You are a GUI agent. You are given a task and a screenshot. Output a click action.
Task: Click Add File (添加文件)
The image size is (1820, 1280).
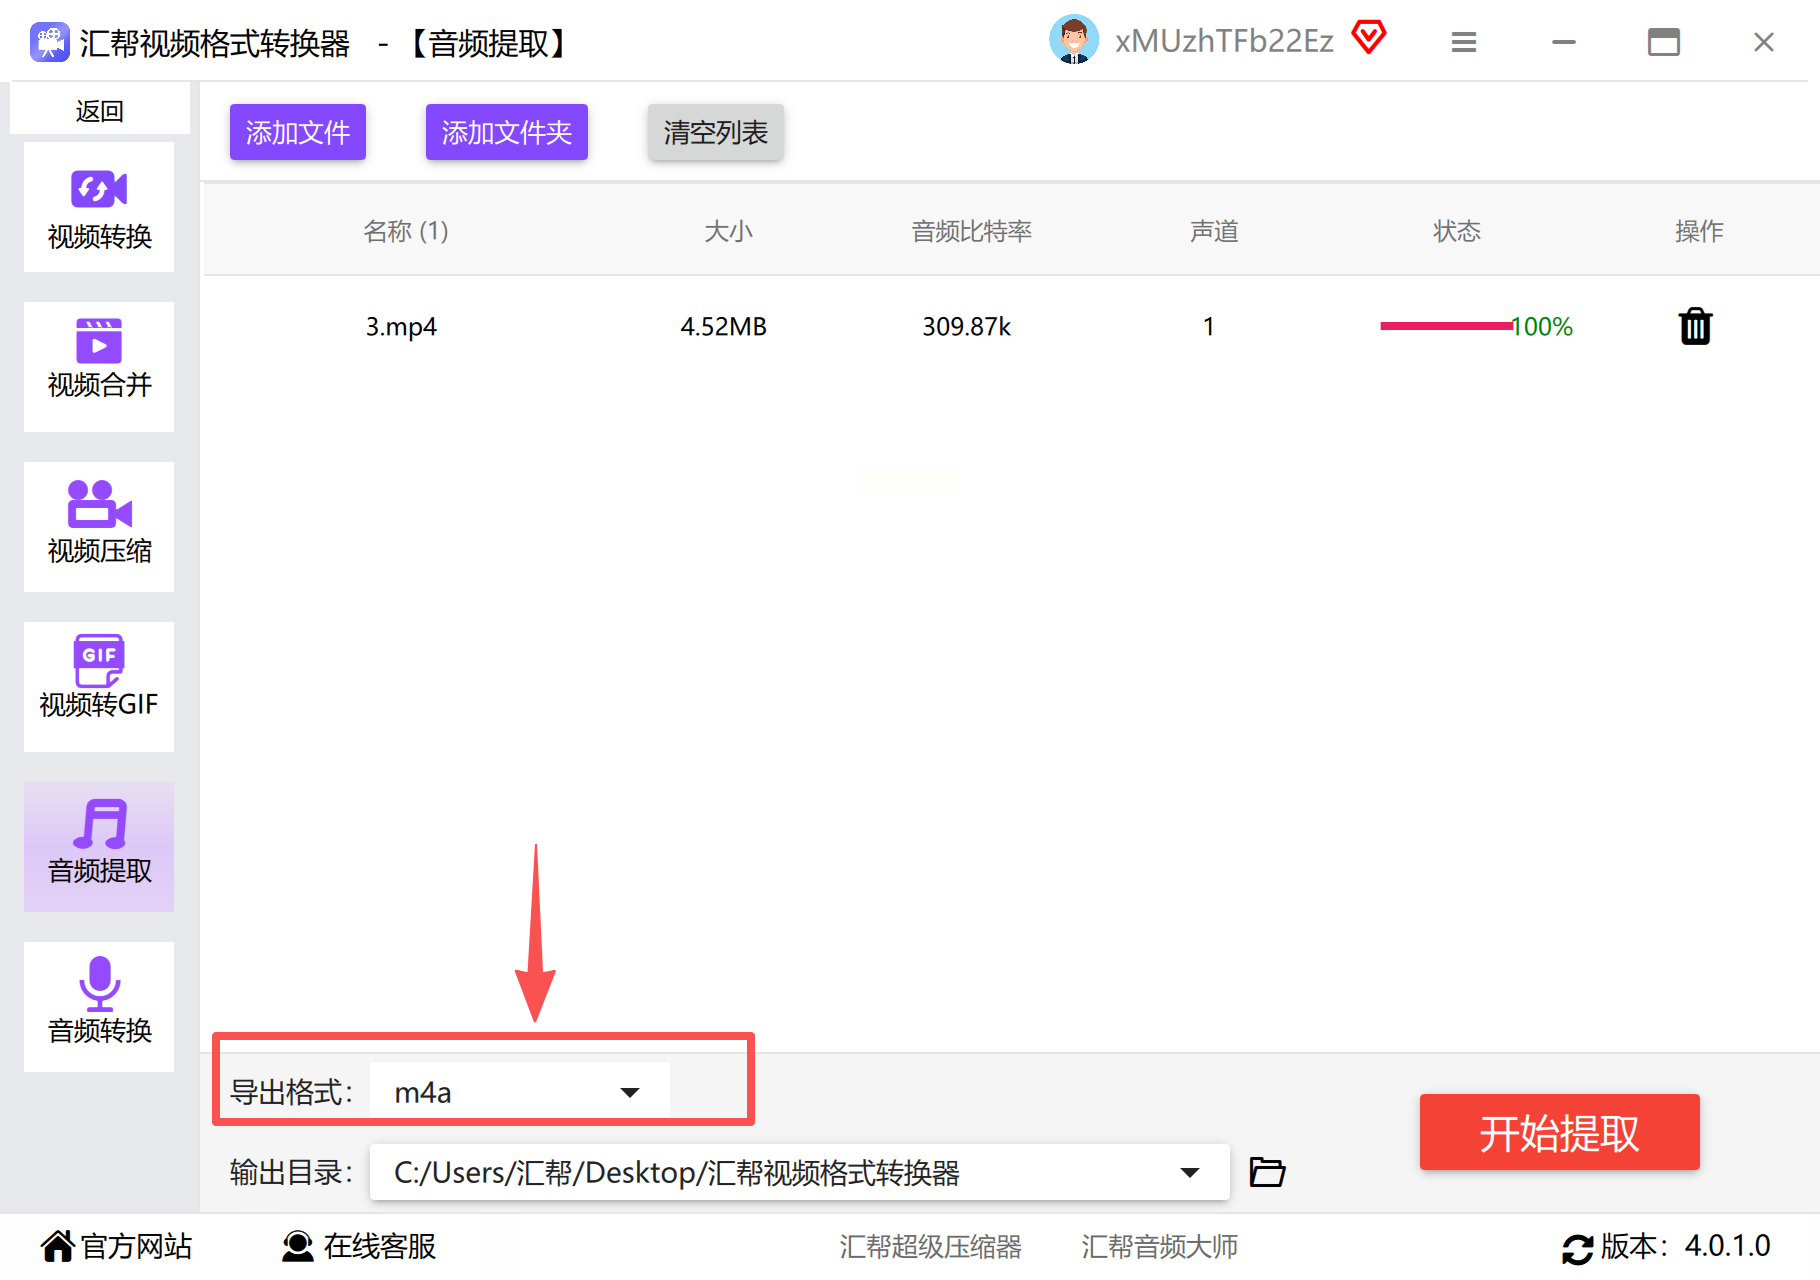[x=298, y=132]
